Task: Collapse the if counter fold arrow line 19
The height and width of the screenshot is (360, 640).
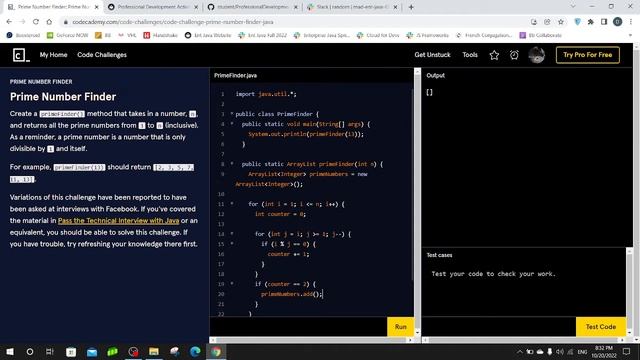Action: [232, 284]
